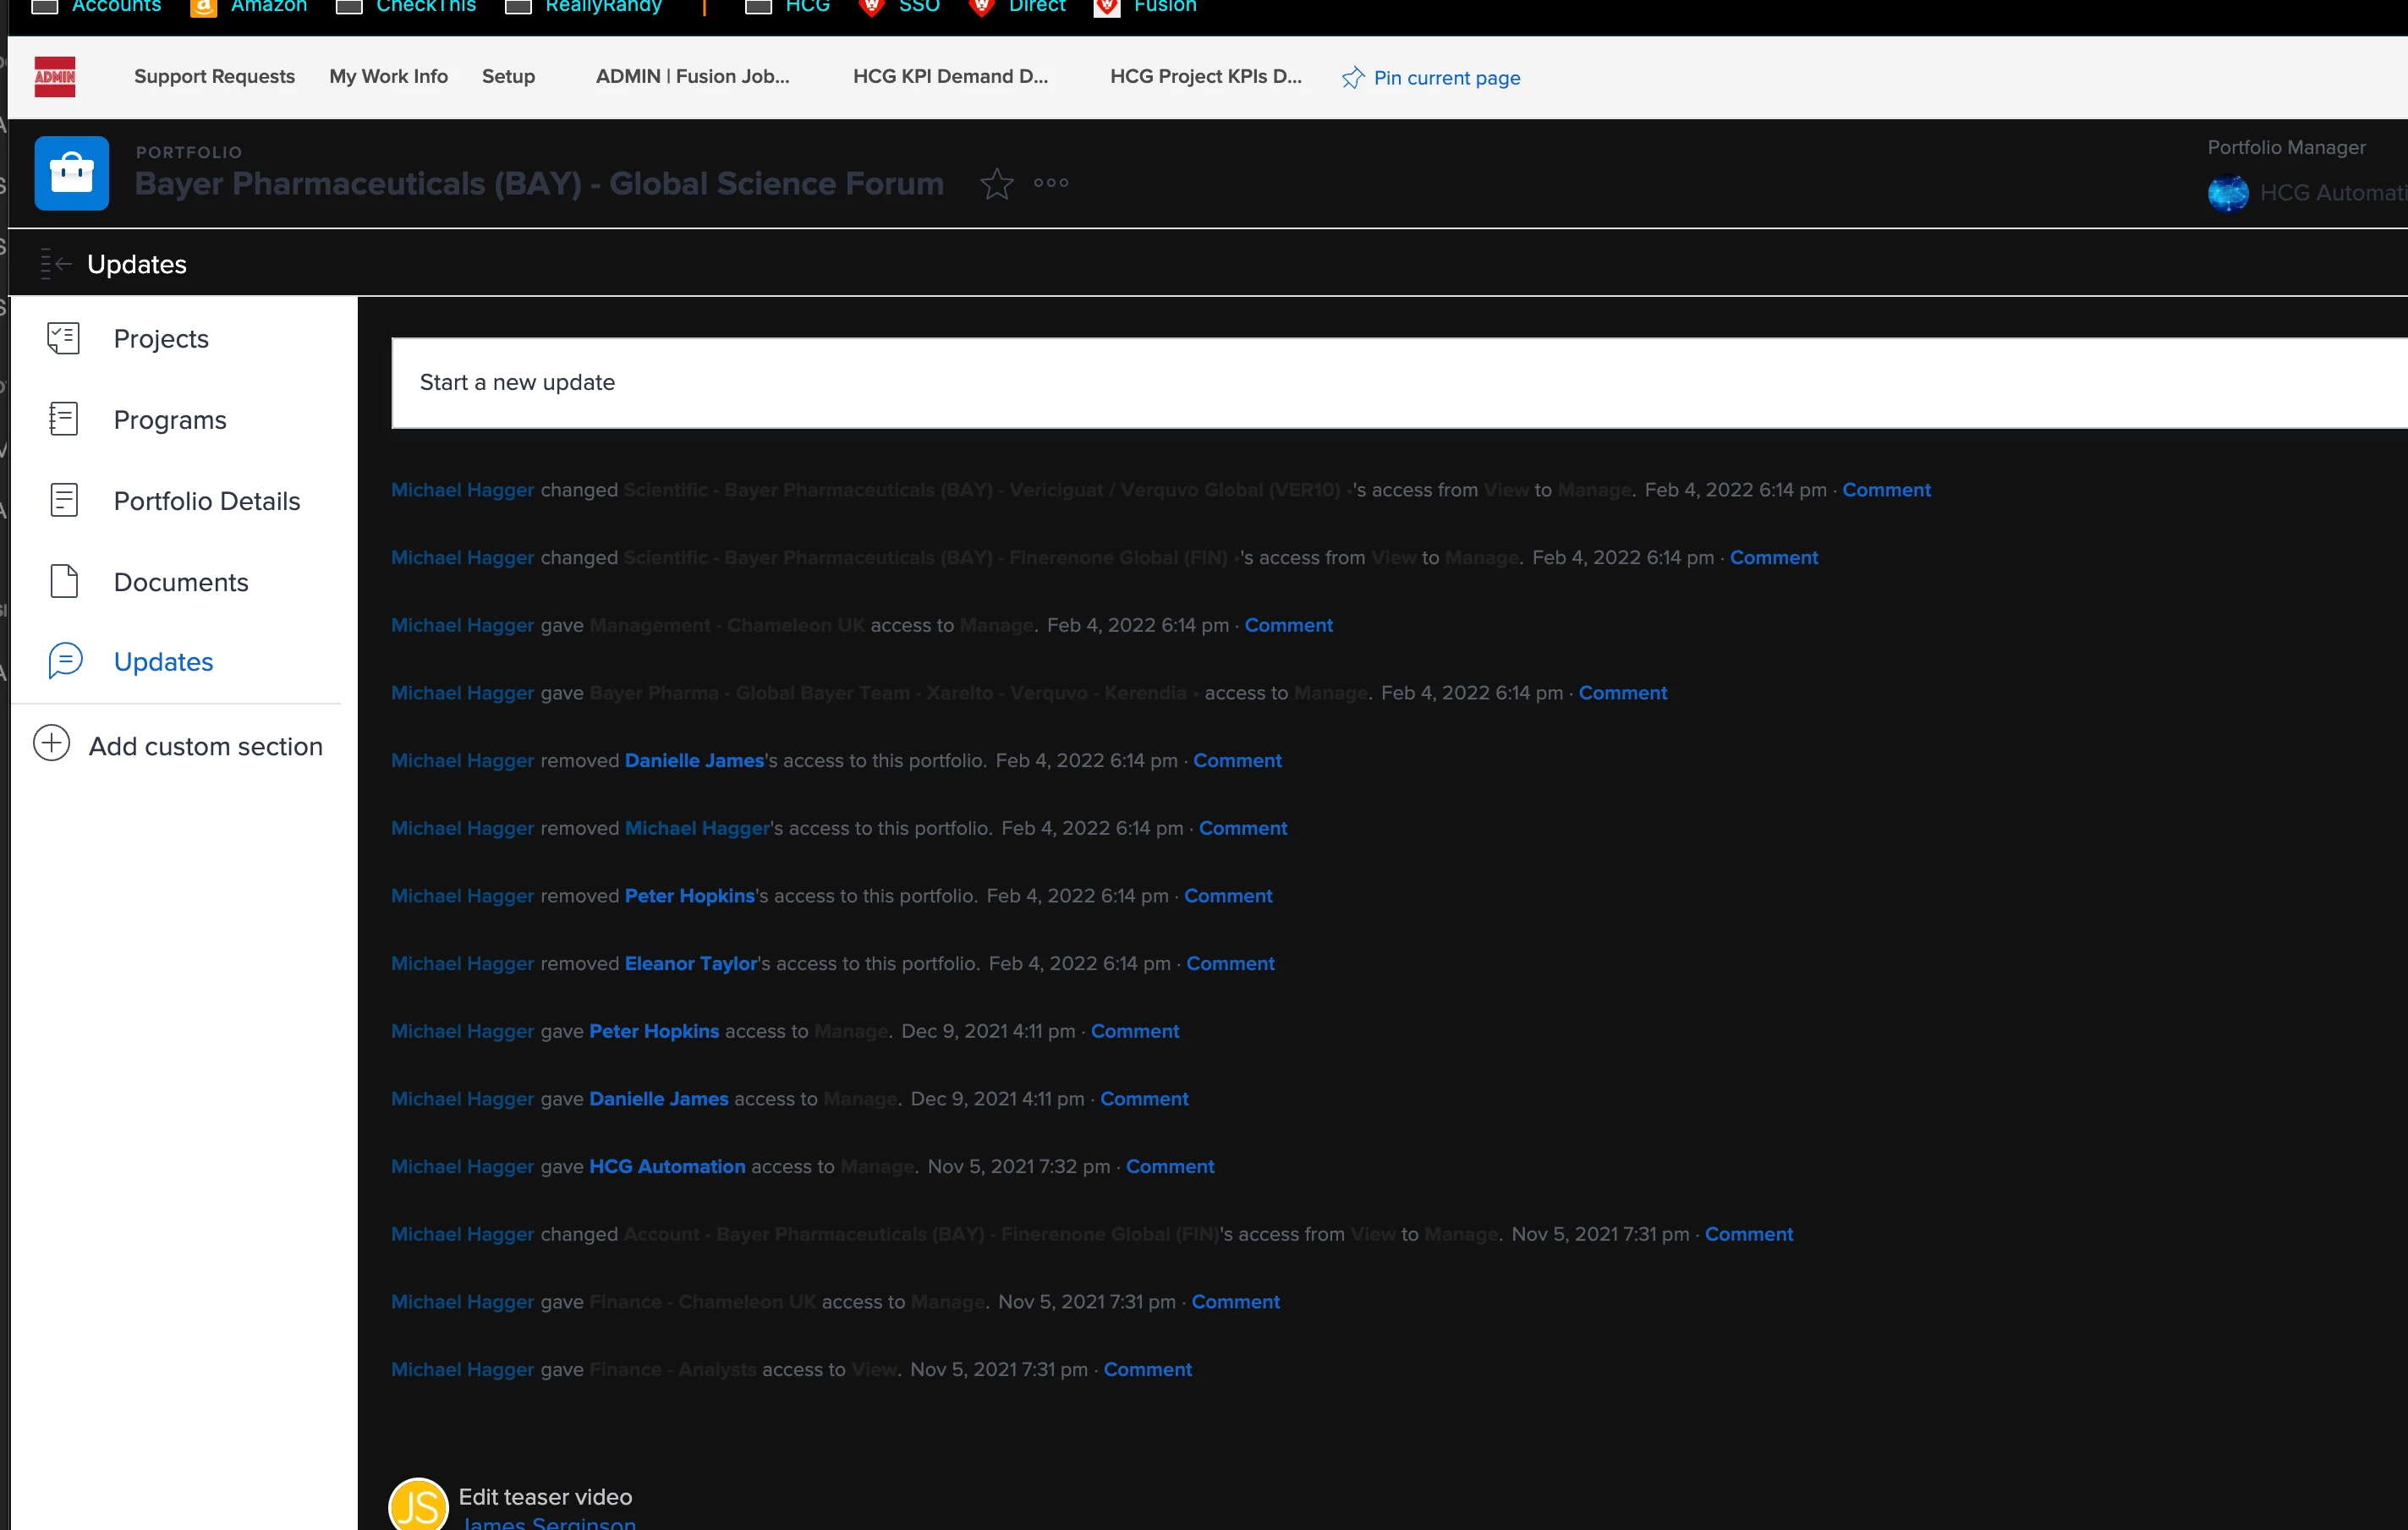
Task: Click the Portfolio Details icon
Action: pyautogui.click(x=64, y=501)
